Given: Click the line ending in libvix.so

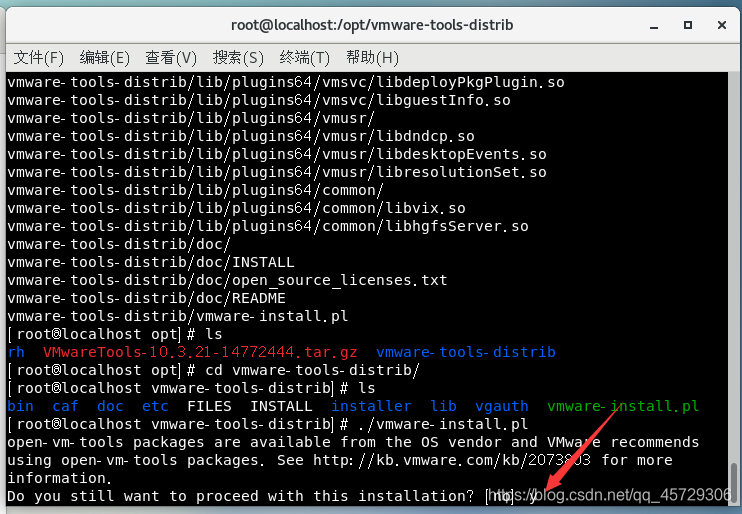Looking at the screenshot, I should (236, 208).
